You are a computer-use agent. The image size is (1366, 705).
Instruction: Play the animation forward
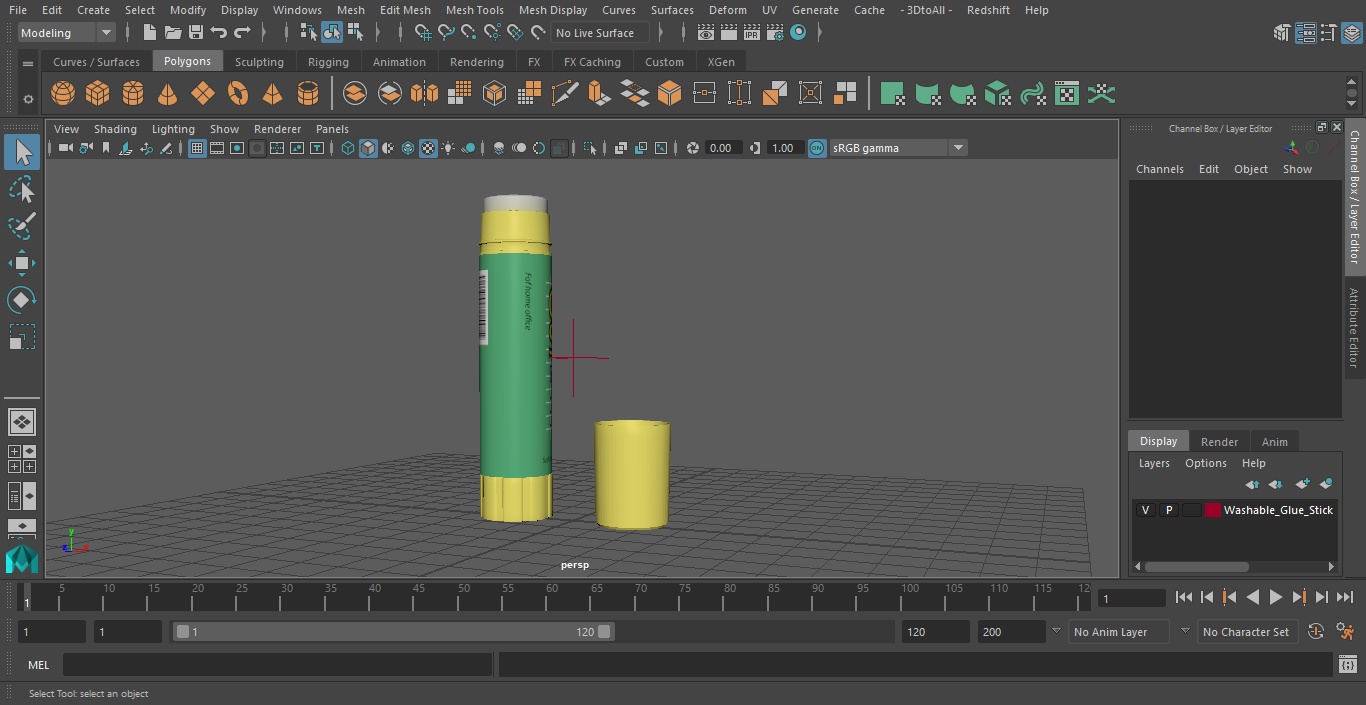(1276, 597)
